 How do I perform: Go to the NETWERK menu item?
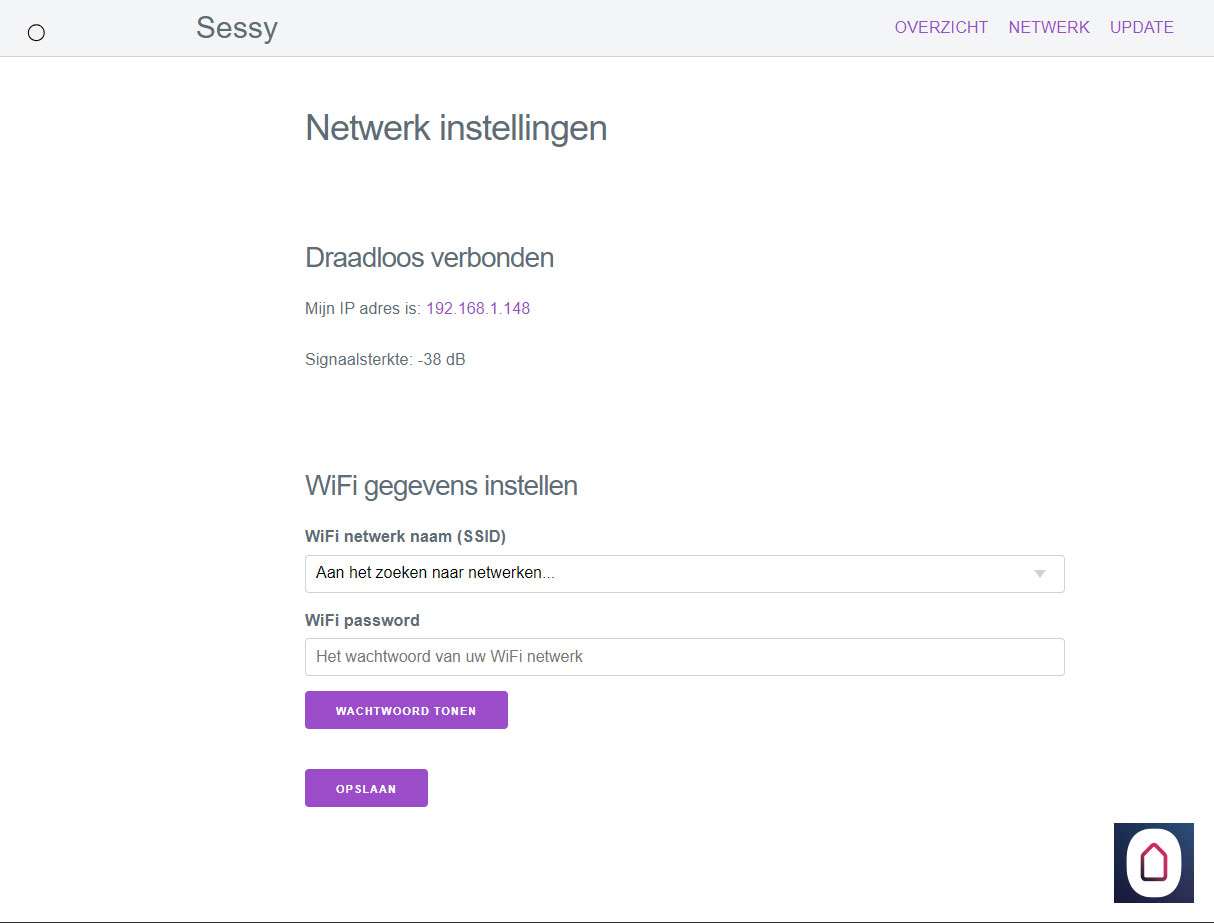point(1049,28)
